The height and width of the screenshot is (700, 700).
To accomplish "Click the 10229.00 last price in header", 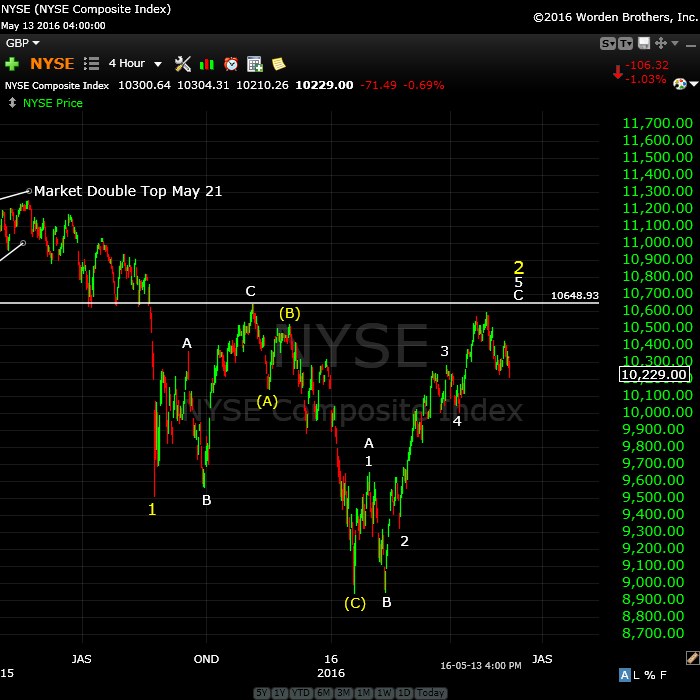I will (x=324, y=85).
